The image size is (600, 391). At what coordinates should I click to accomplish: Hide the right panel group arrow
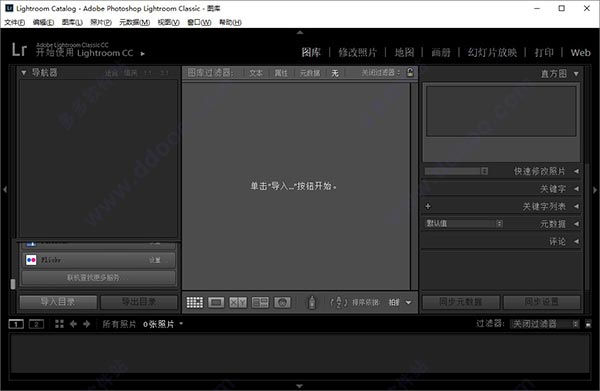click(595, 189)
